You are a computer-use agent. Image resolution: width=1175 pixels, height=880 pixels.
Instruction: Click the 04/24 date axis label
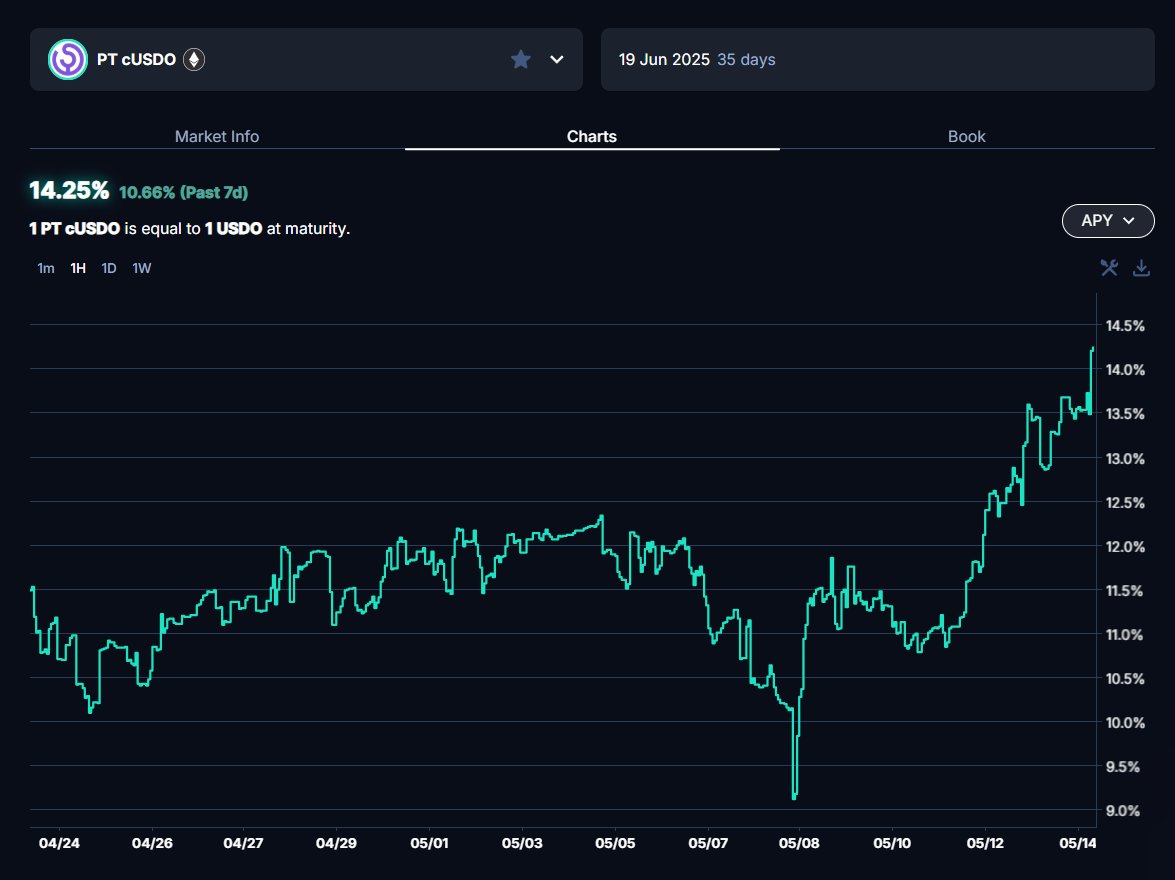click(59, 843)
